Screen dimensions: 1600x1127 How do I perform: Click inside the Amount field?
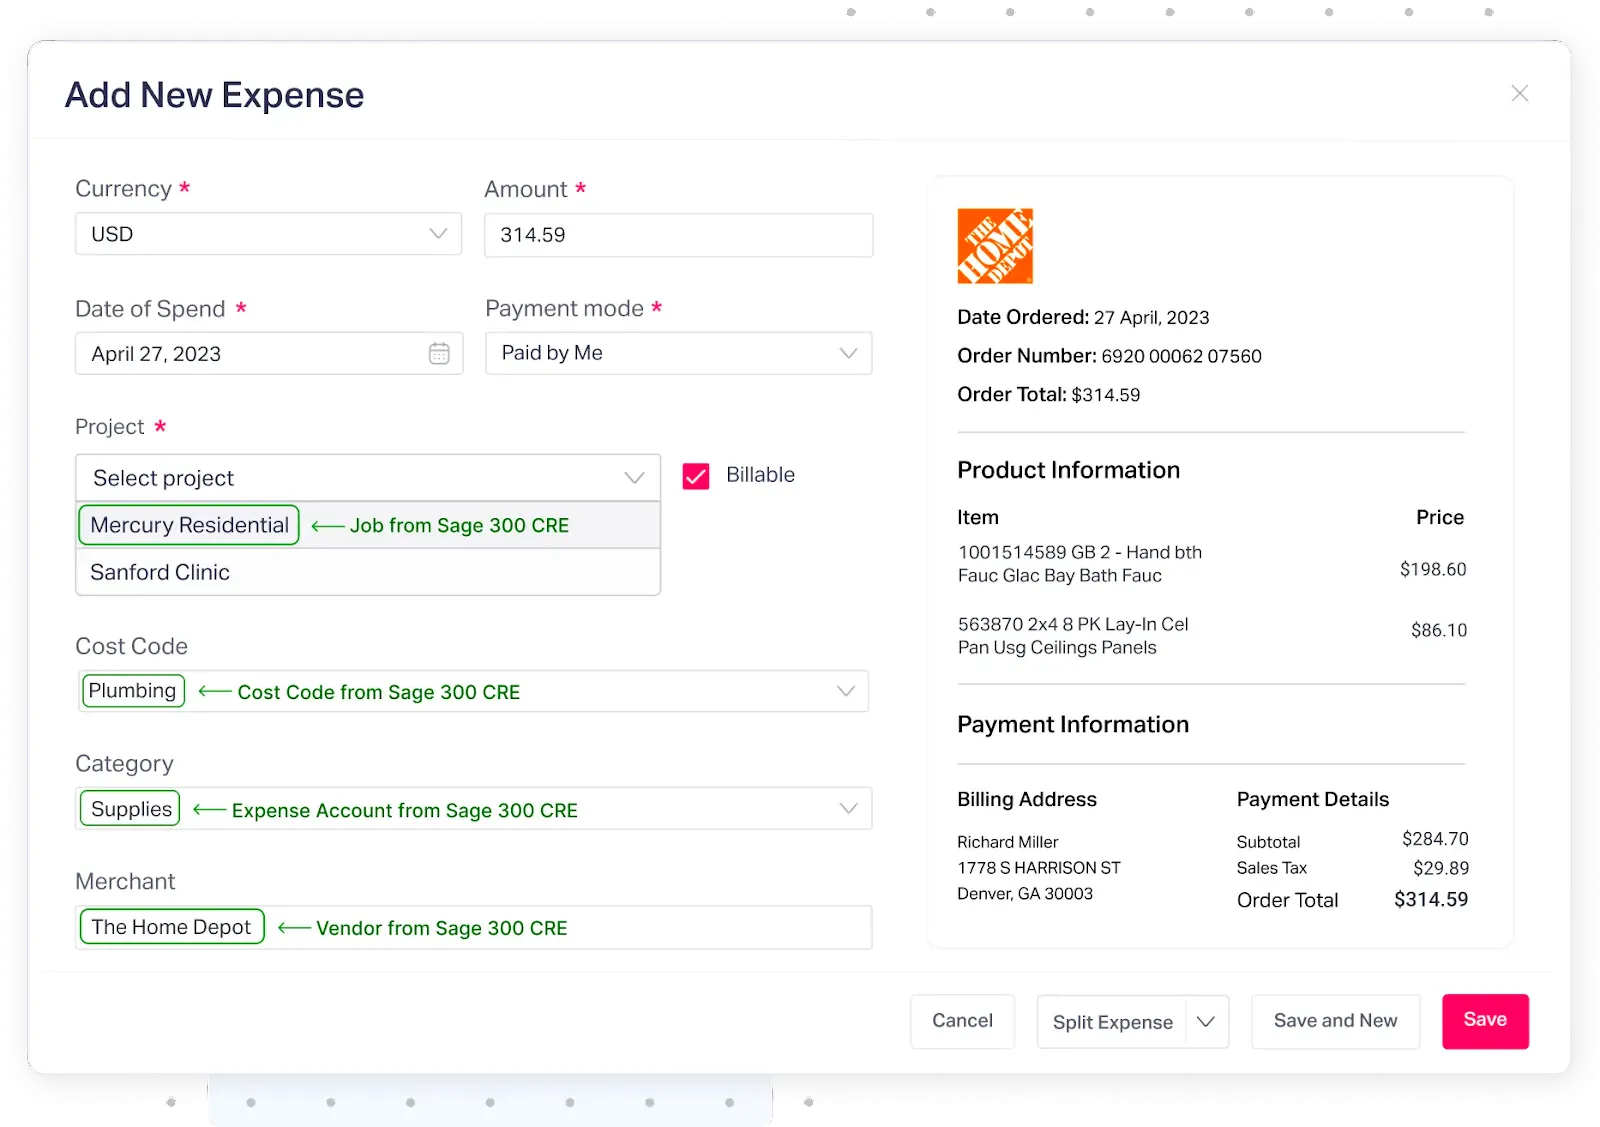coord(679,234)
